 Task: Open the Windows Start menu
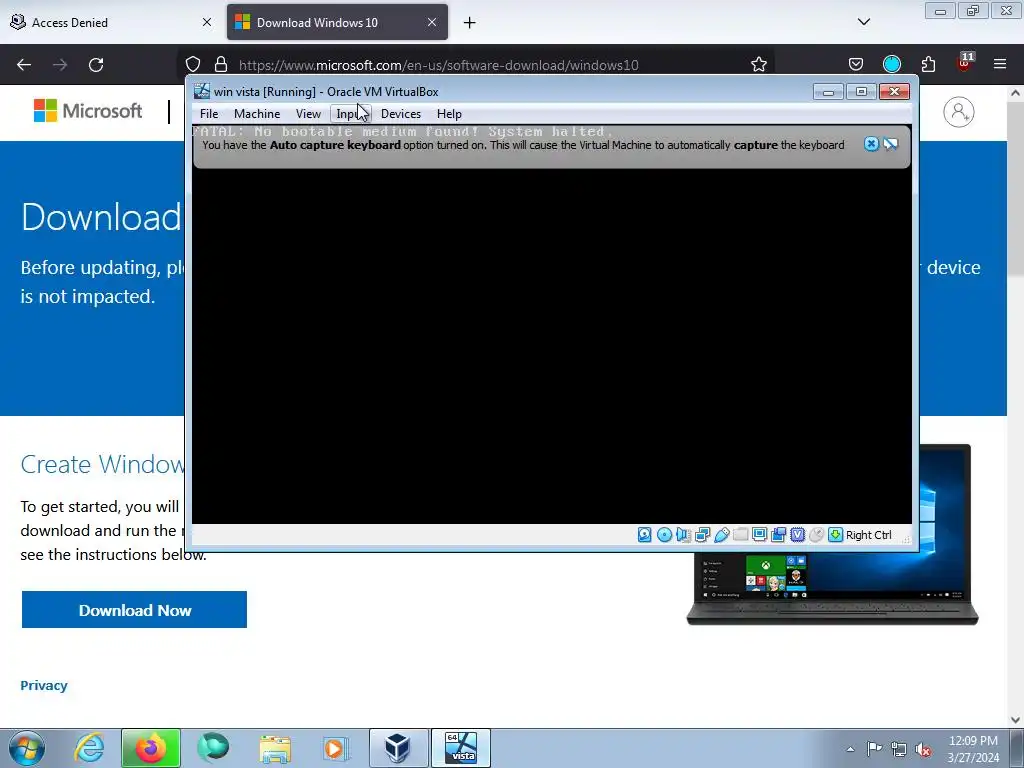point(27,748)
